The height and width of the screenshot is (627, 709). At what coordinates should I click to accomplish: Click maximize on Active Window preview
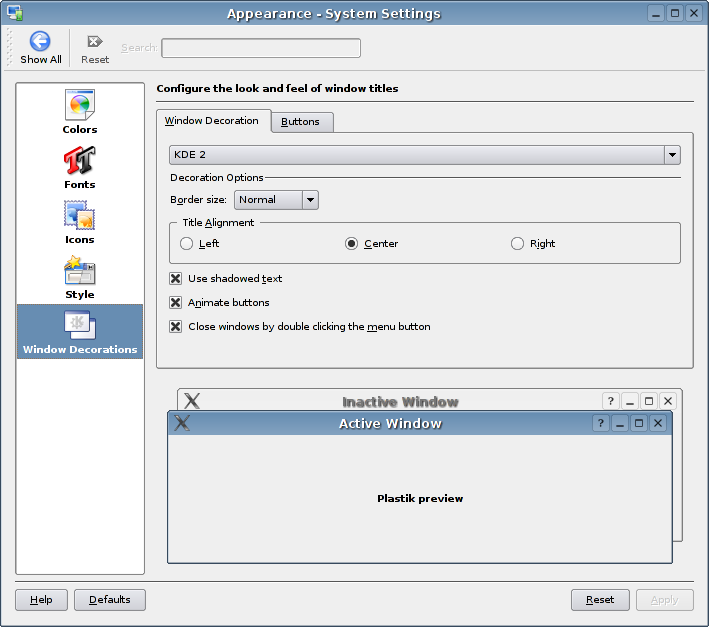(x=639, y=423)
